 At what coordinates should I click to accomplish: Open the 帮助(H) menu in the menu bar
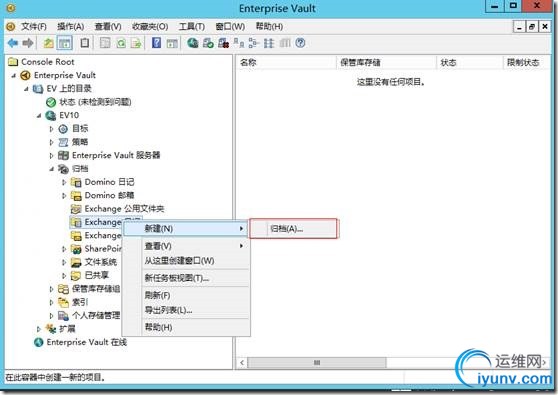[269, 27]
